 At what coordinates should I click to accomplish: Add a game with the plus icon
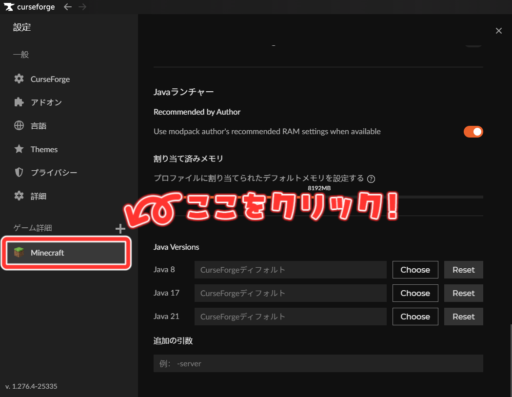tap(120, 229)
